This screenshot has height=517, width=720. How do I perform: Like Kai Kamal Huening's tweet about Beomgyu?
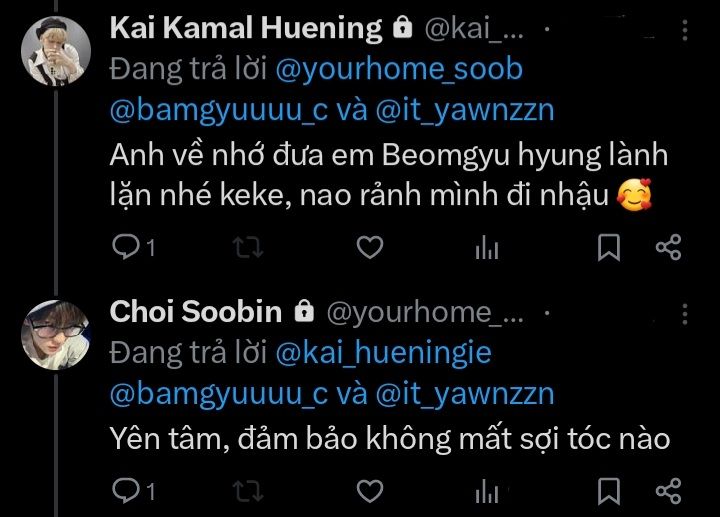click(370, 247)
